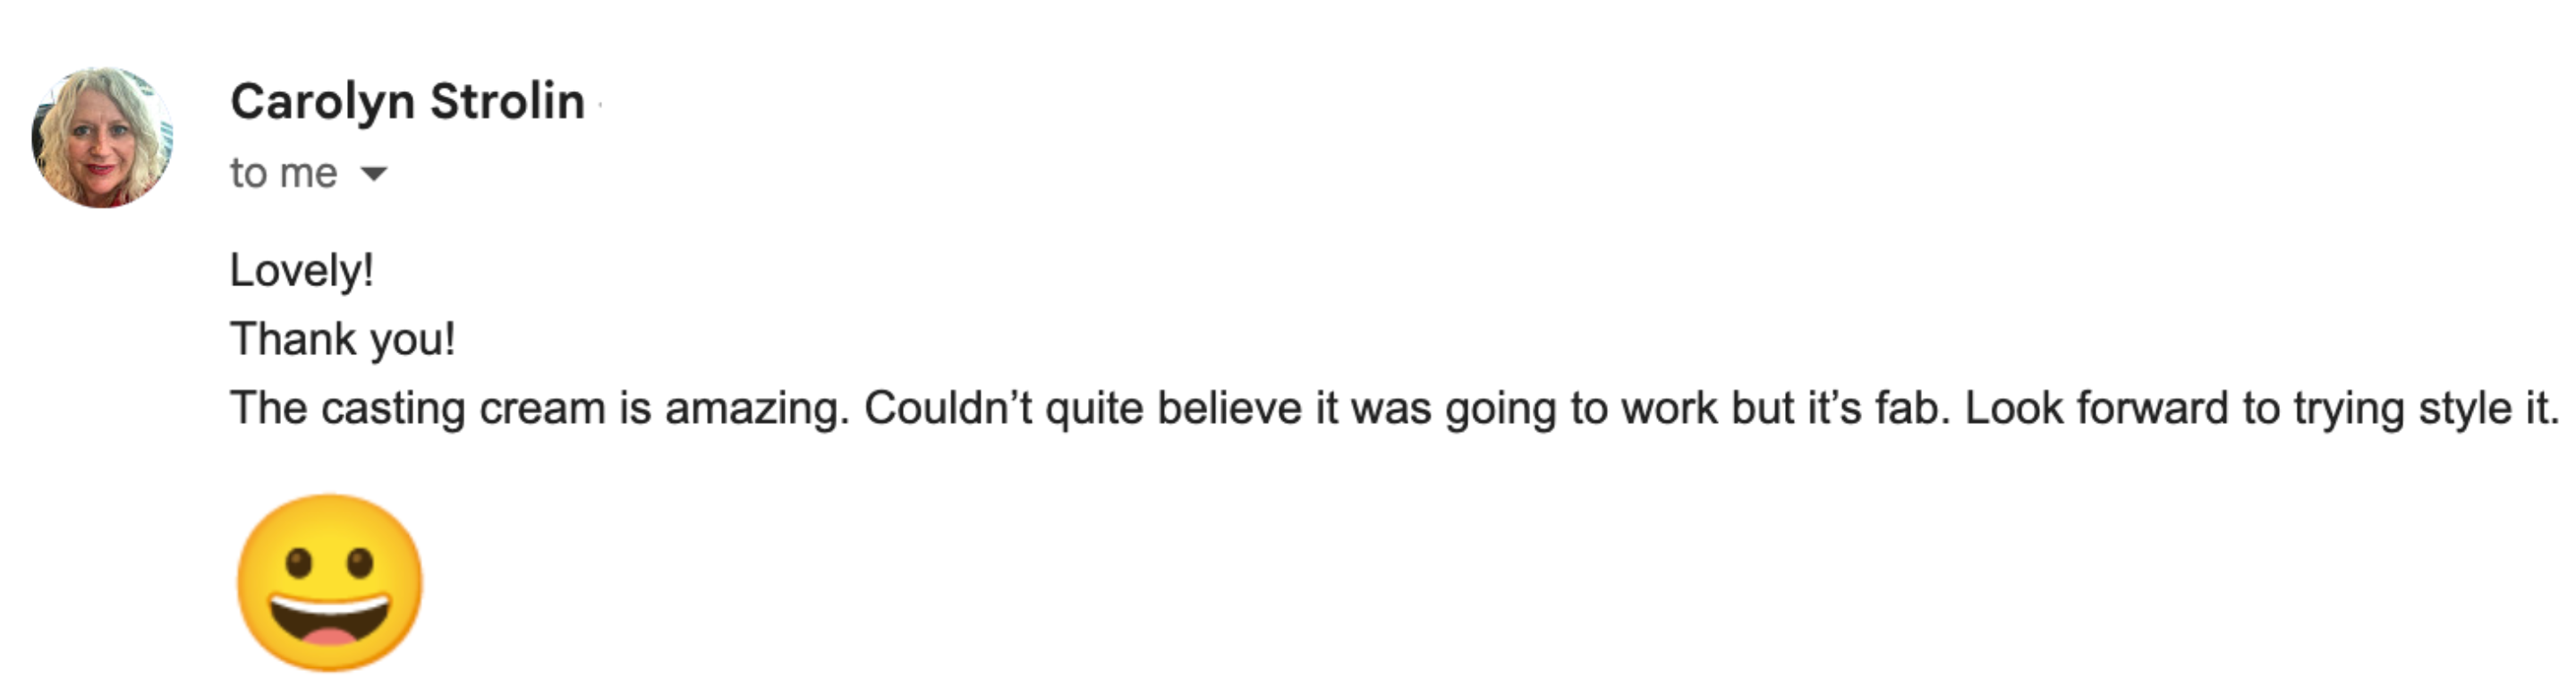This screenshot has width=2576, height=686.
Task: Click the sender name Carolyn Strolin
Action: [x=407, y=101]
